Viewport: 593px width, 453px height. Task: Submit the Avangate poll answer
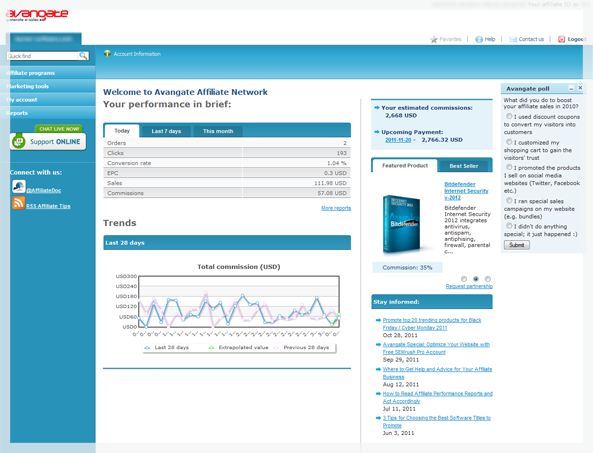click(x=517, y=245)
